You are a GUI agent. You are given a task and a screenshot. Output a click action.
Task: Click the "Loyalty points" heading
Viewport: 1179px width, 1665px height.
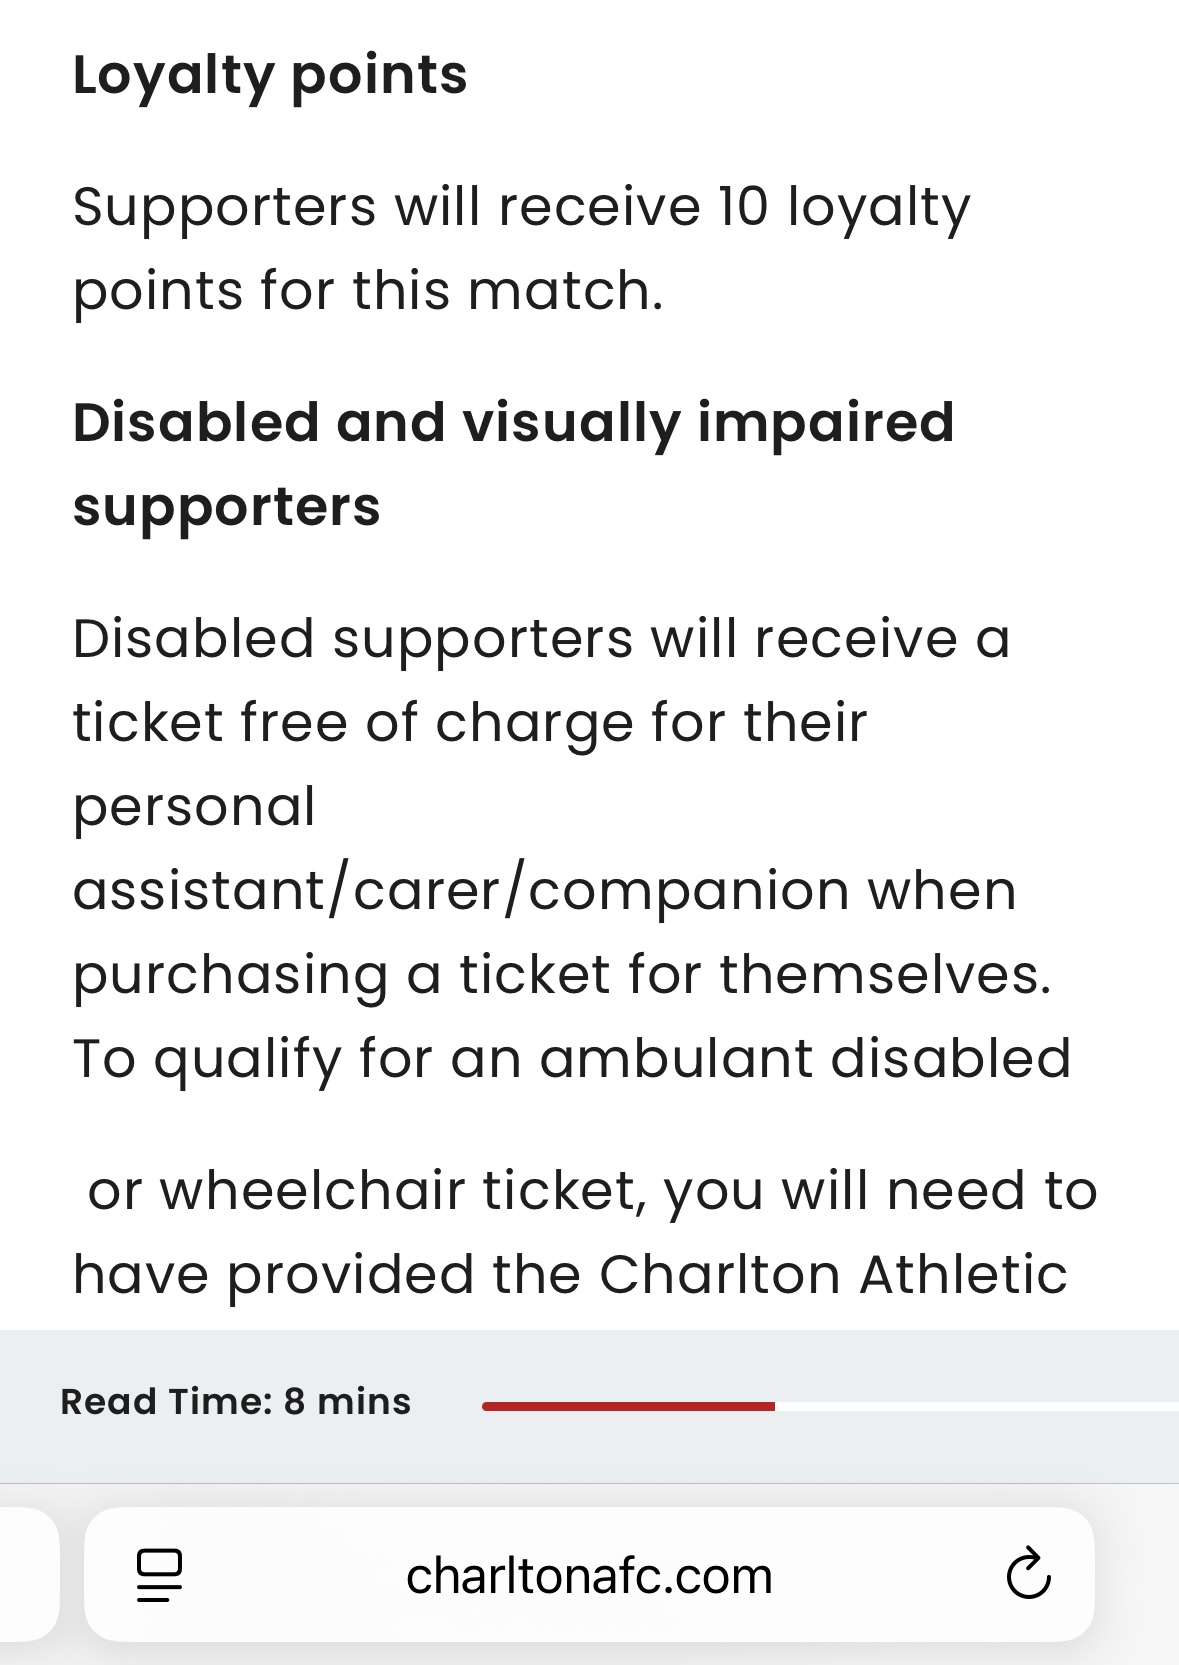coord(270,77)
